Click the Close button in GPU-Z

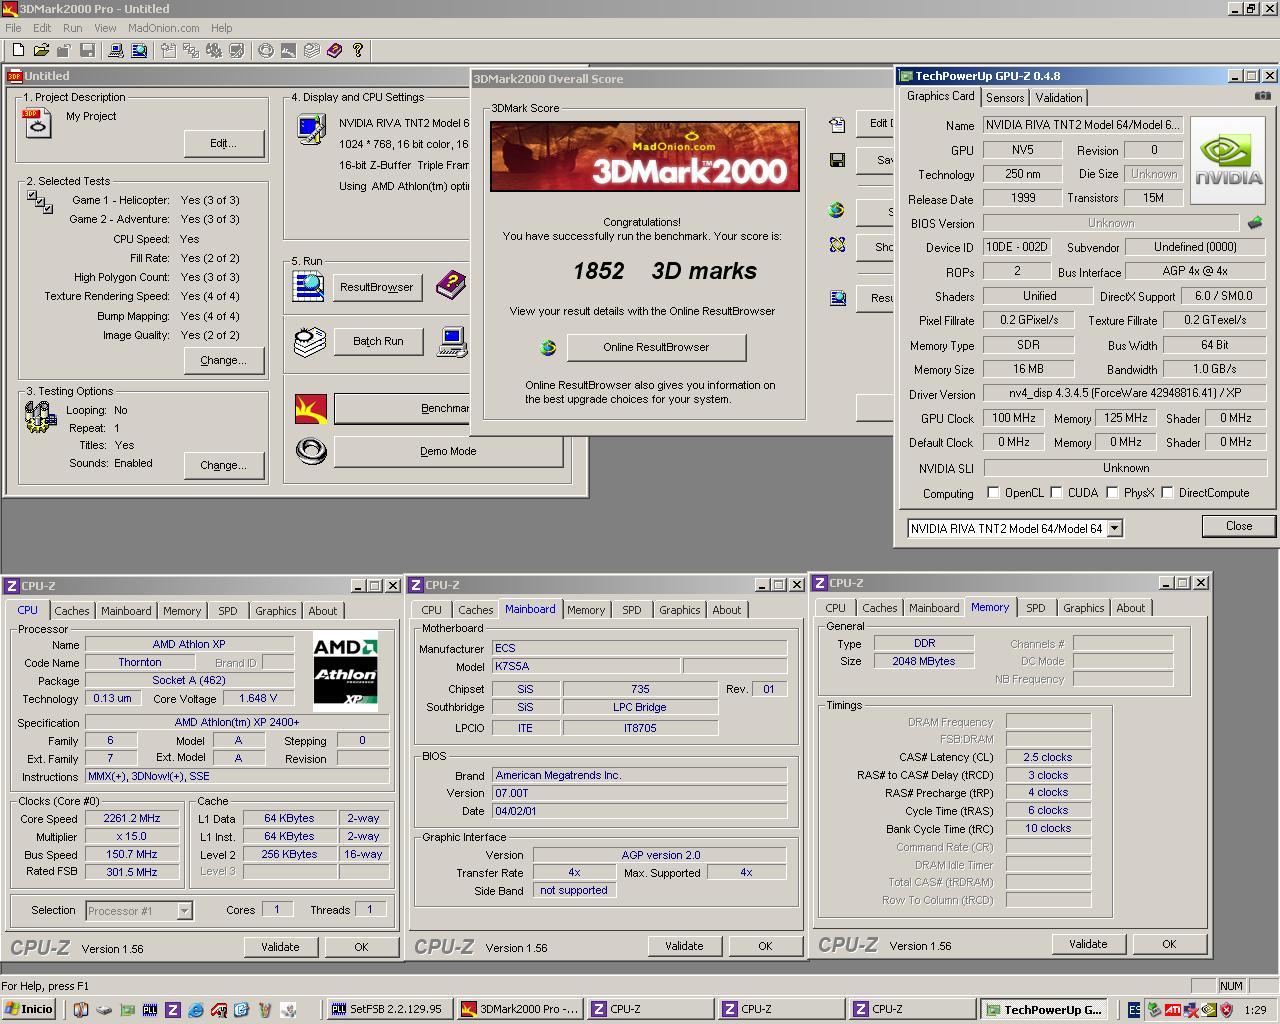(1239, 526)
